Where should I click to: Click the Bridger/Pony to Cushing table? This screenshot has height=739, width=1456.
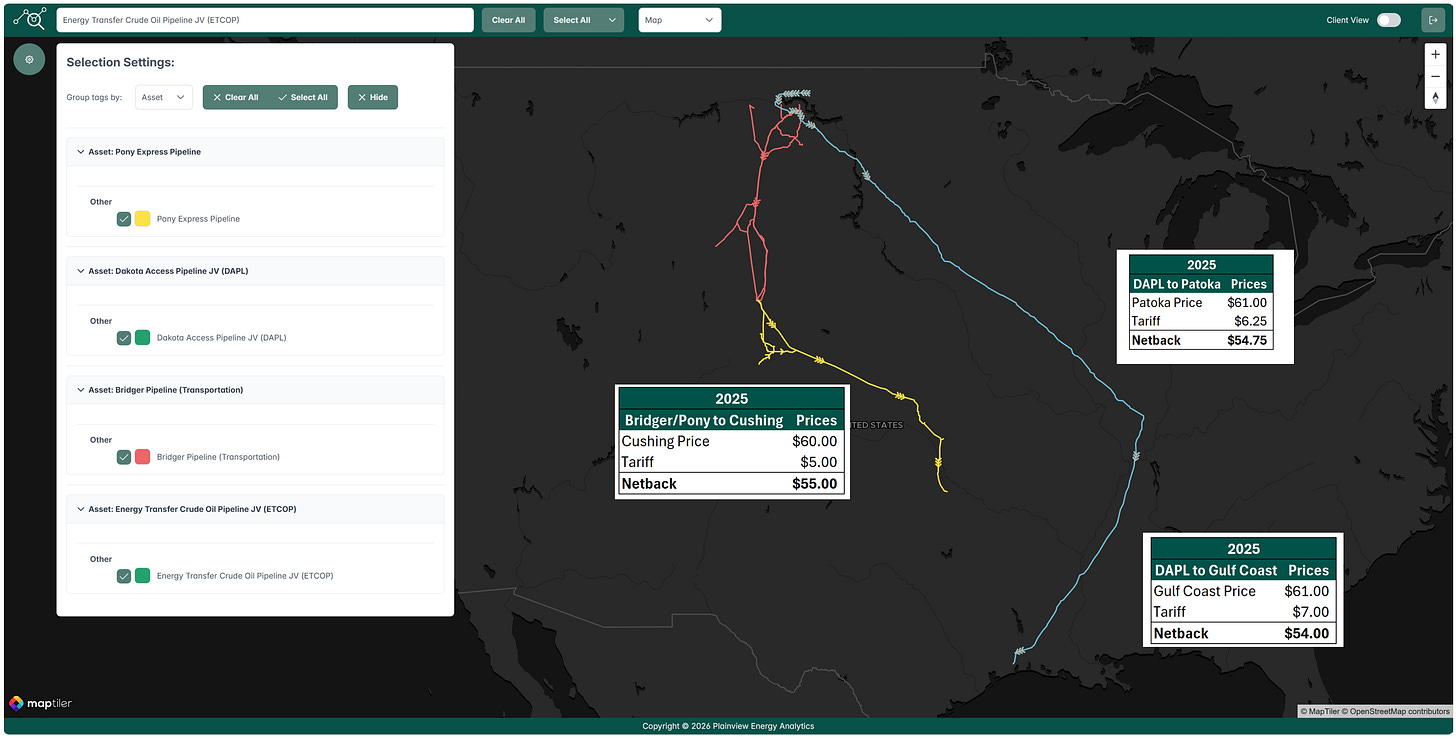click(x=732, y=441)
